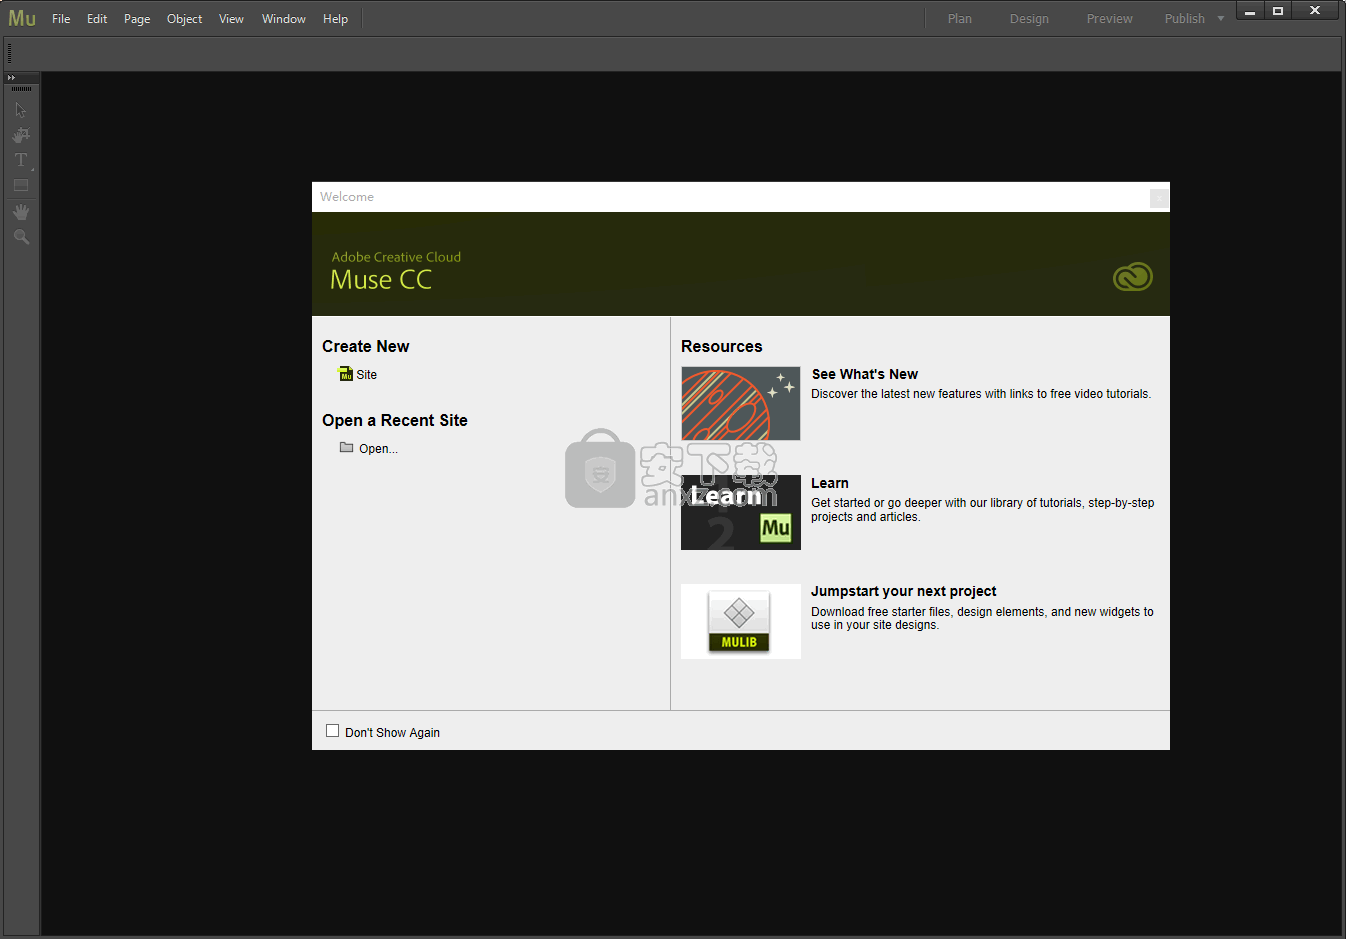Click the Mu Site file icon
This screenshot has width=1346, height=939.
pos(346,374)
